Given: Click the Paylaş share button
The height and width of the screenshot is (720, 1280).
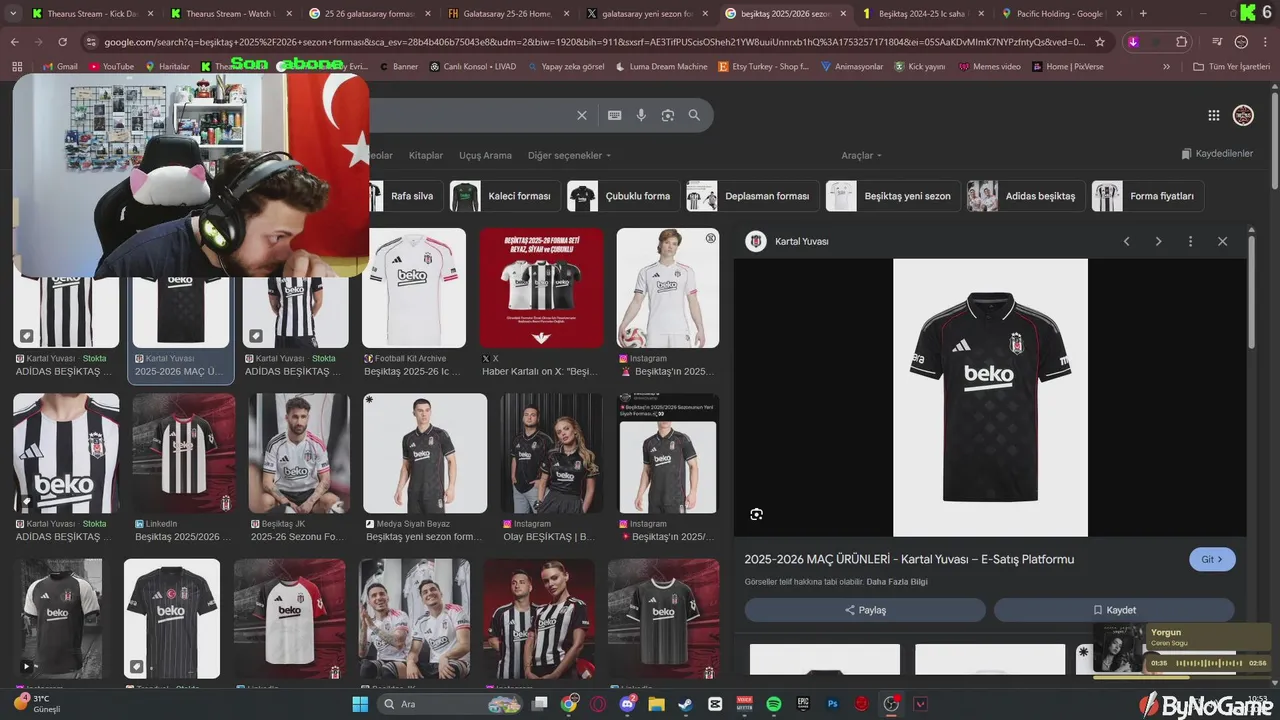Looking at the screenshot, I should coord(865,610).
